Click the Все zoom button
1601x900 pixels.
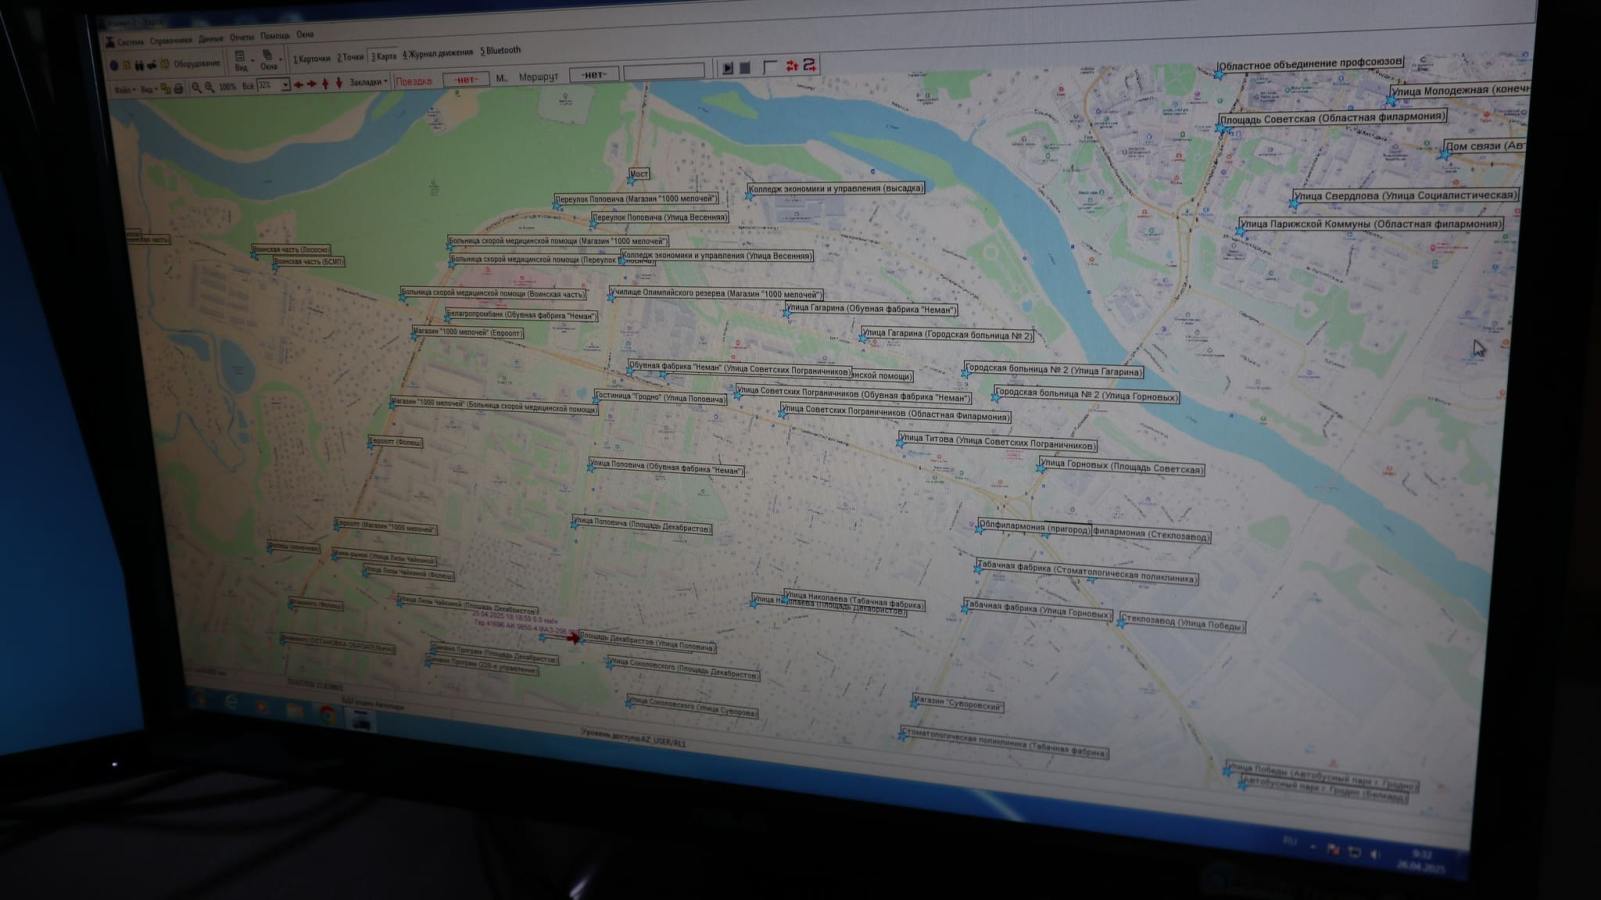(248, 86)
